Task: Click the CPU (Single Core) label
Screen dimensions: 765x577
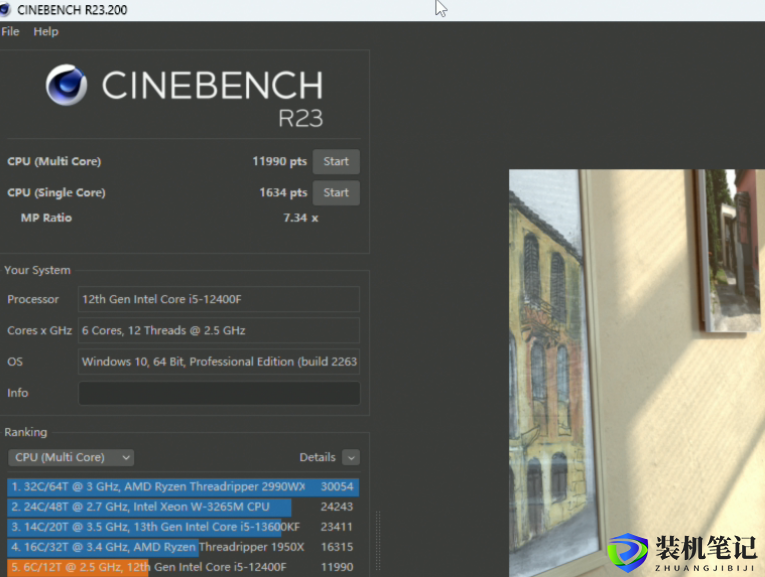Action: coord(56,193)
